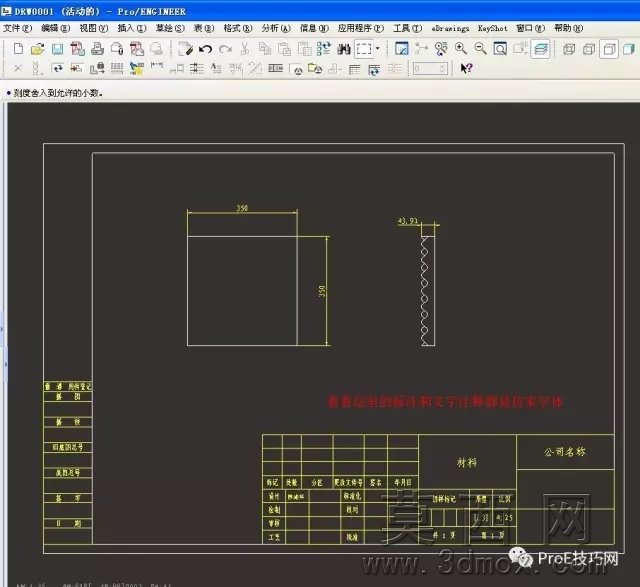The width and height of the screenshot is (640, 587).
Task: Open the 表(B) menu
Action: [204, 28]
